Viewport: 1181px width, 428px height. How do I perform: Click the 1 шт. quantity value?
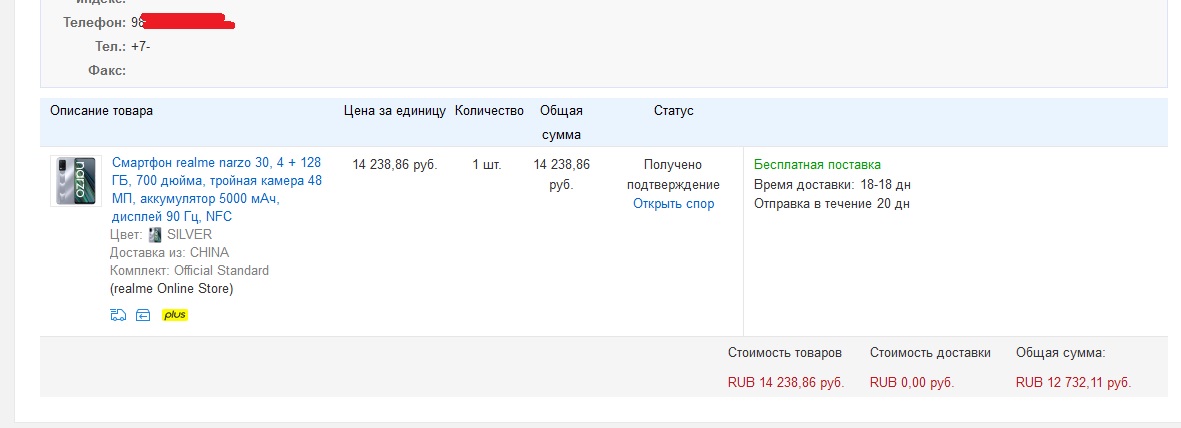click(x=487, y=165)
